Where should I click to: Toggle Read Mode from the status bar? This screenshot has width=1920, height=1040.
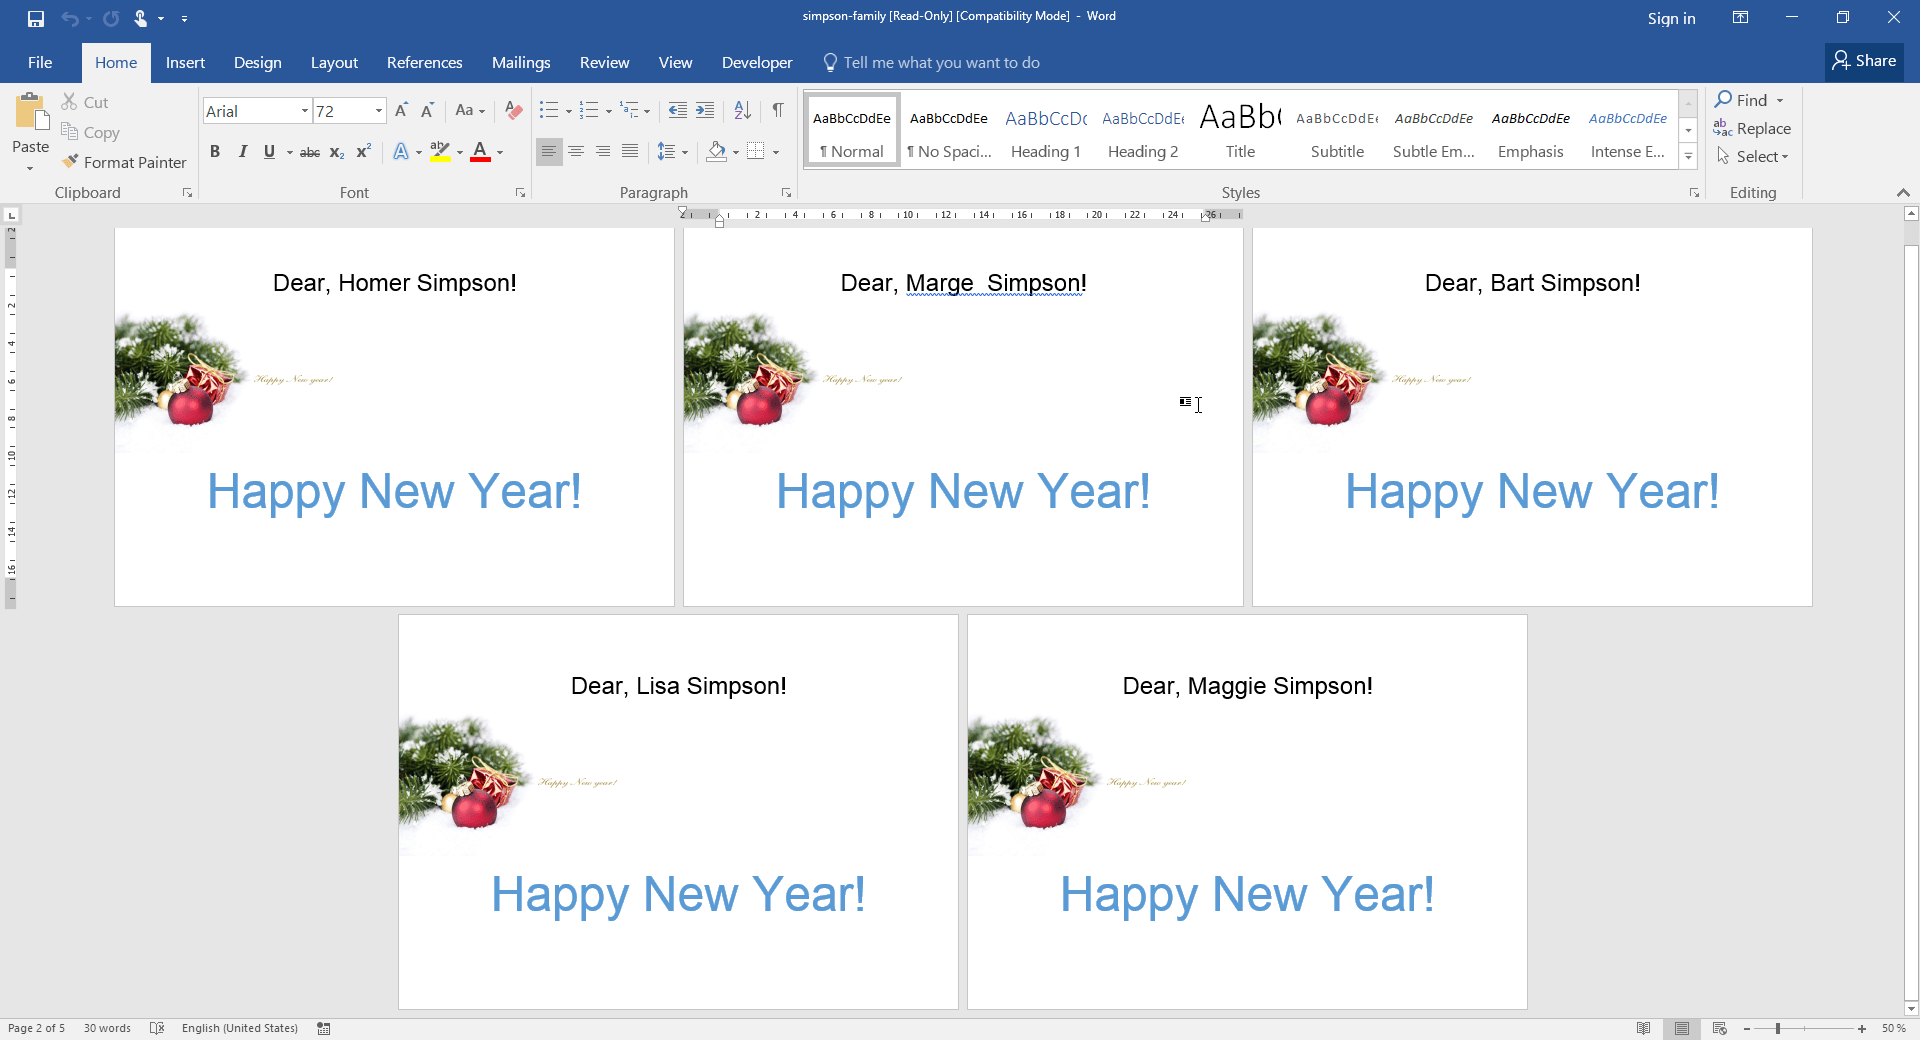(x=1644, y=1028)
